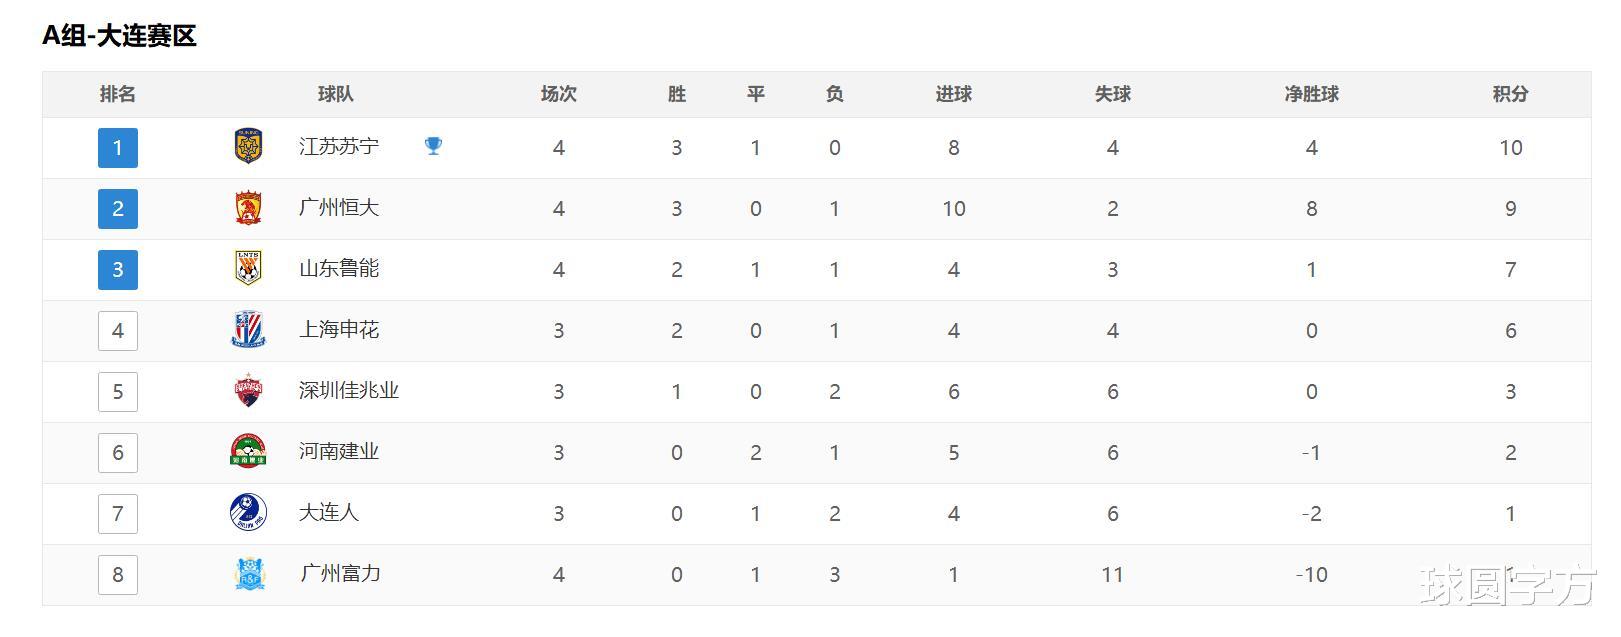
Task: Click the Guangzhou Evergrande team crest
Action: tap(248, 208)
